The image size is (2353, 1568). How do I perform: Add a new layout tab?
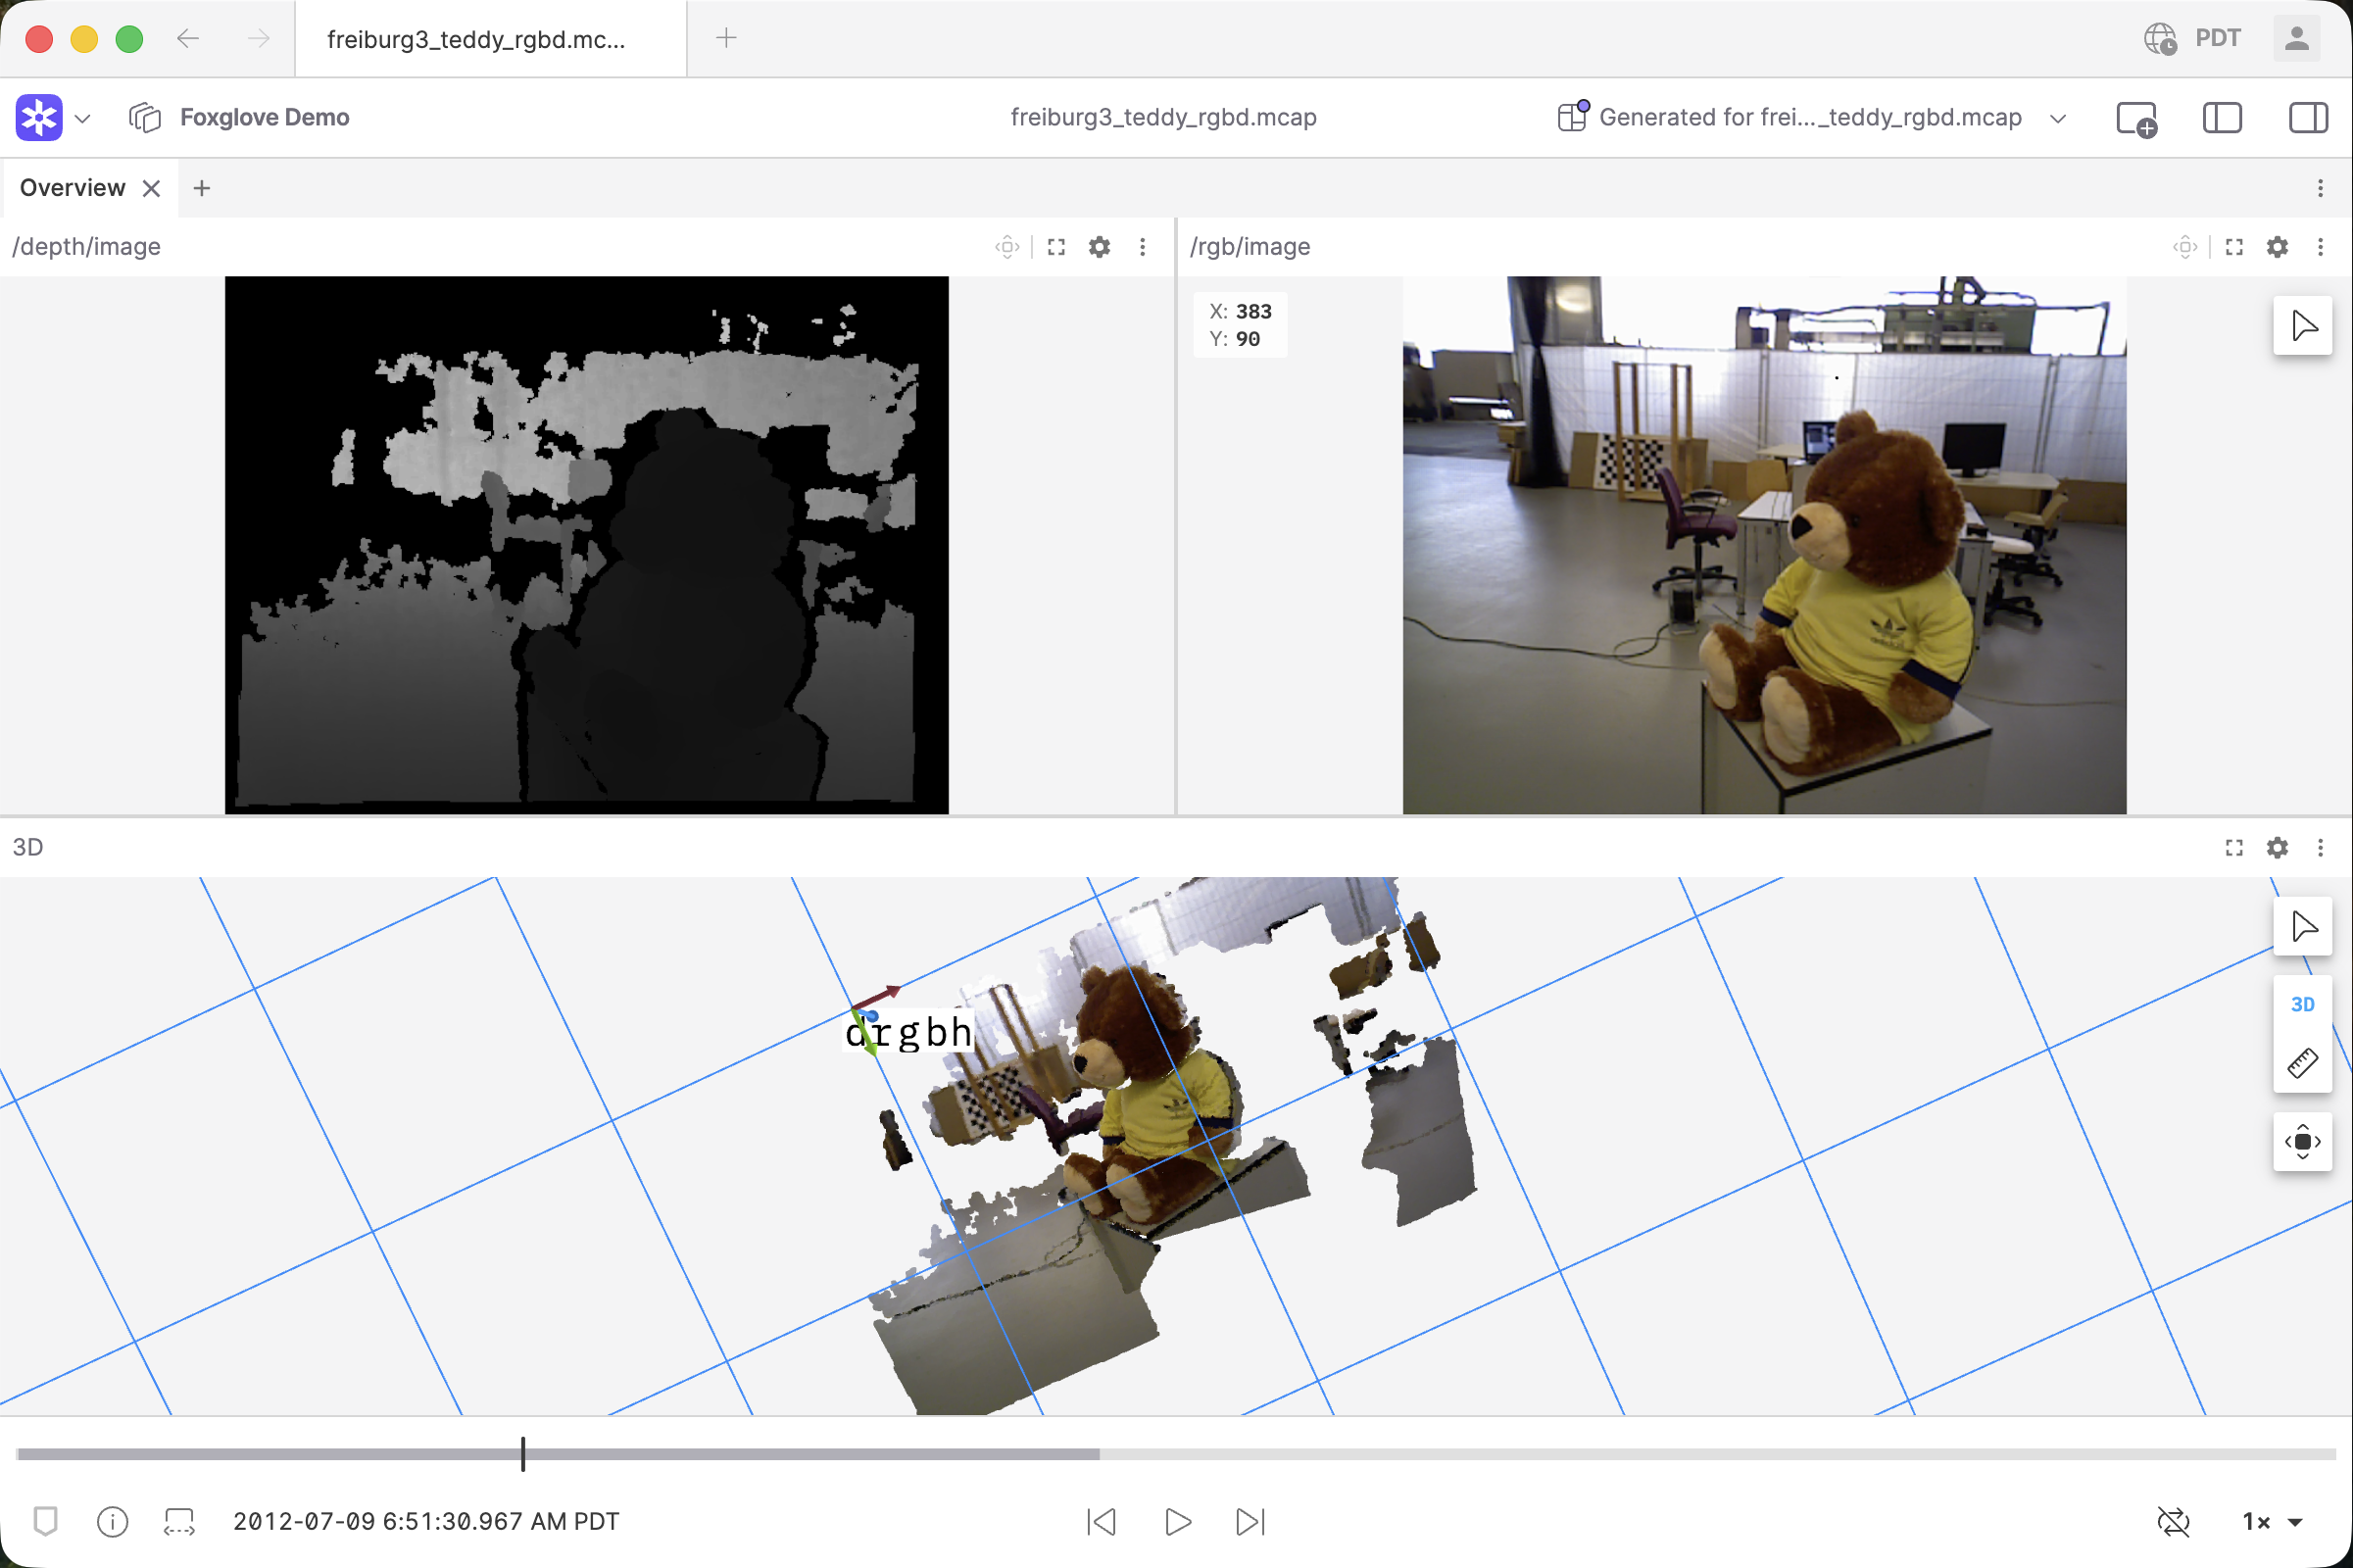[202, 188]
